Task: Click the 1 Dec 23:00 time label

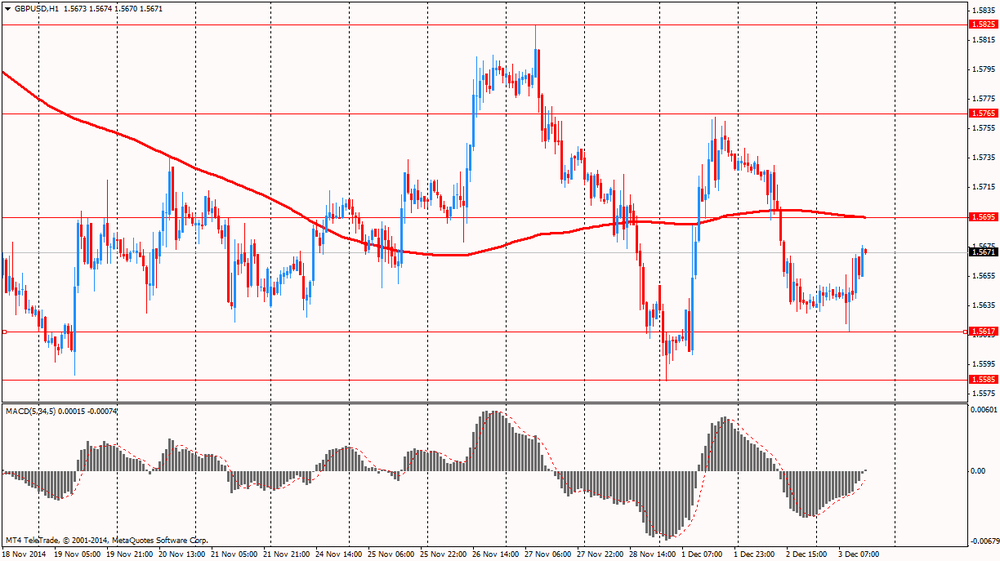Action: 754,555
